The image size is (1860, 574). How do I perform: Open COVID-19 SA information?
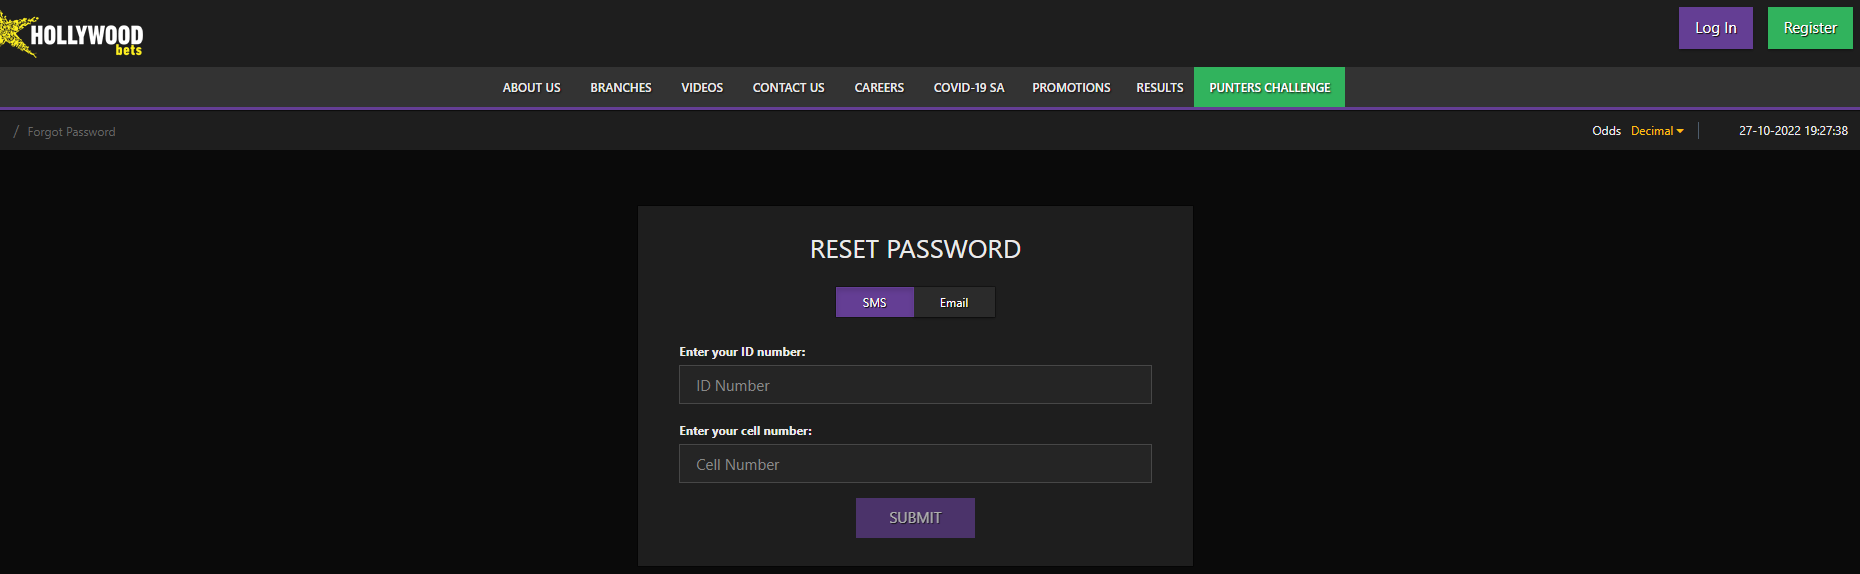coord(968,88)
